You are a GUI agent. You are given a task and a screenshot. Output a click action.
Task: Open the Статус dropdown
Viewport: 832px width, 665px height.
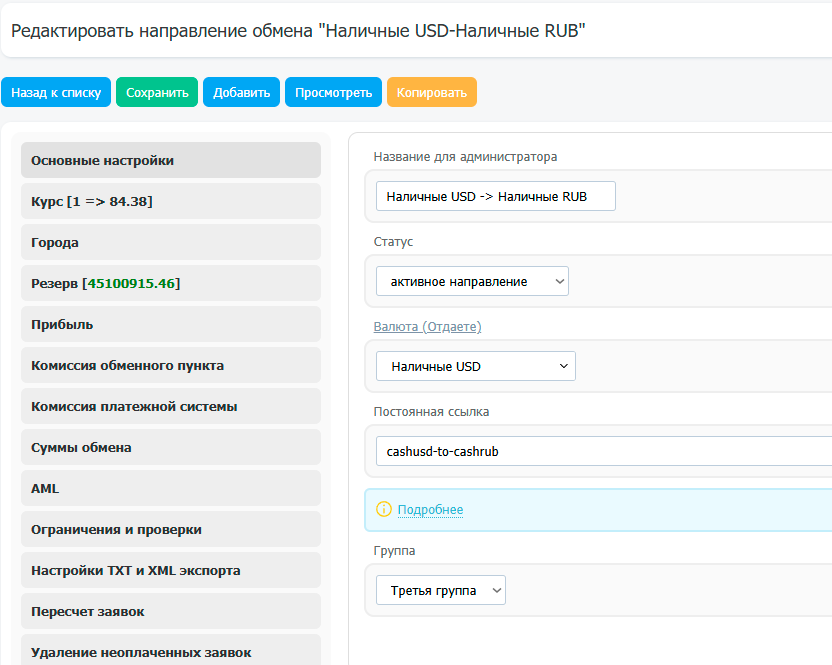pos(472,281)
